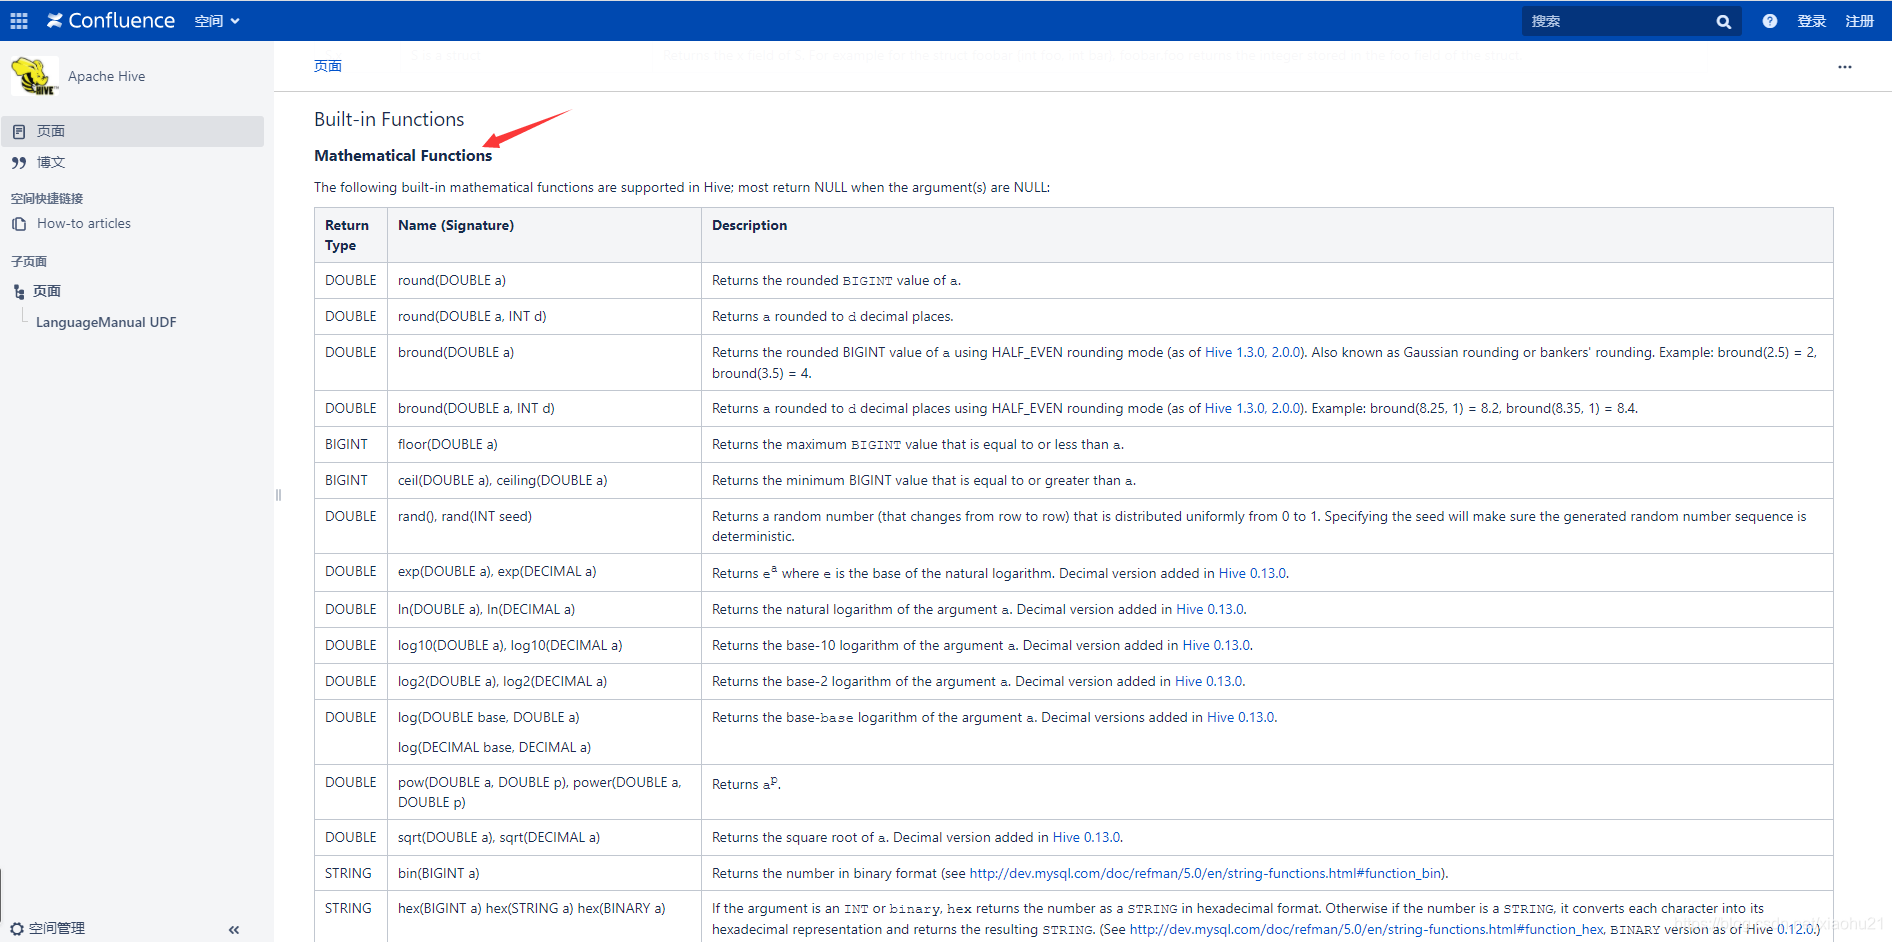Open the MySQL function_bin documentation link
Screen dimensions: 1892x942
pos(1207,873)
